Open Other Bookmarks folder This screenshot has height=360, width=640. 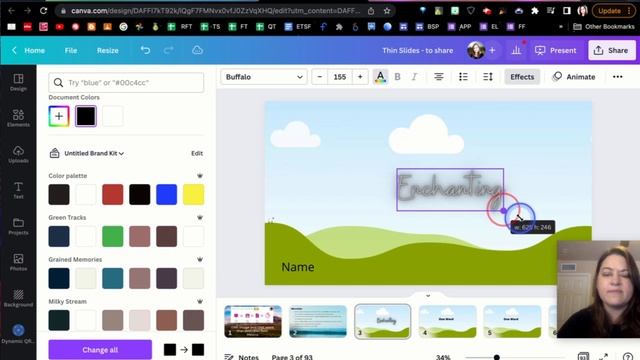(x=604, y=27)
